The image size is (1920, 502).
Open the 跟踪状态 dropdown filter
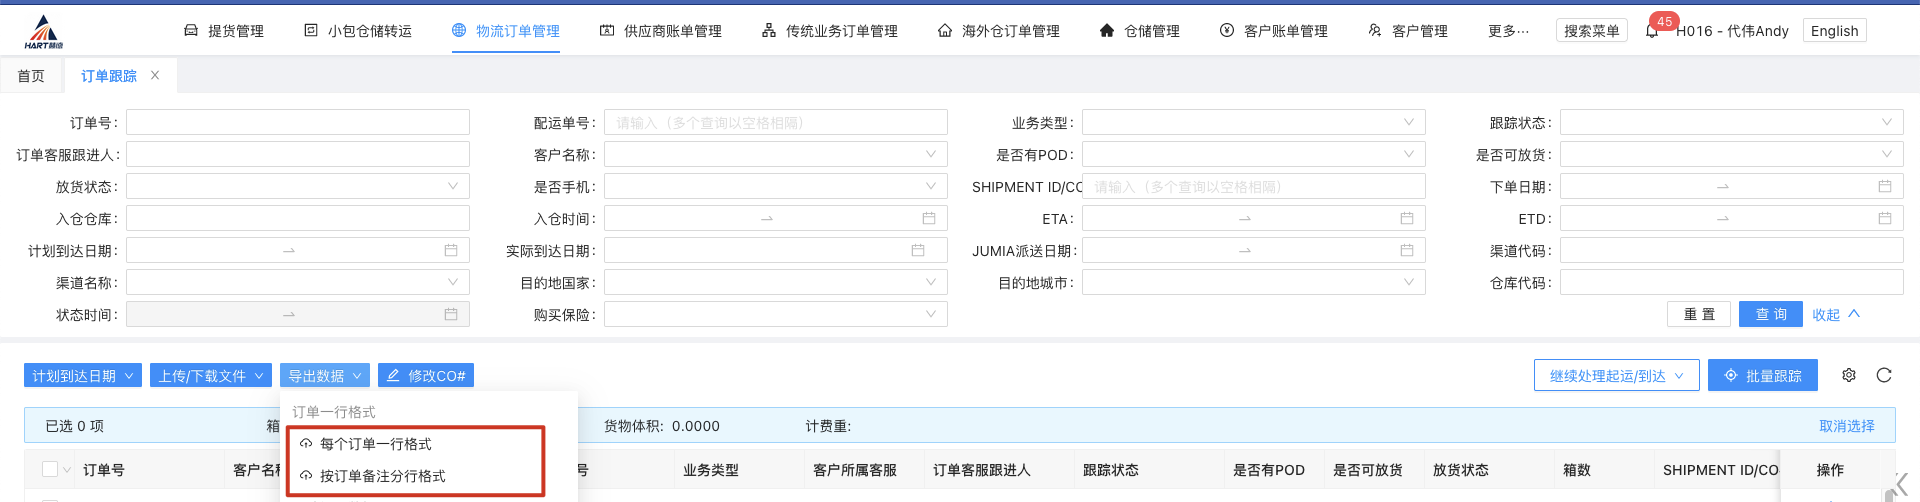point(1731,123)
